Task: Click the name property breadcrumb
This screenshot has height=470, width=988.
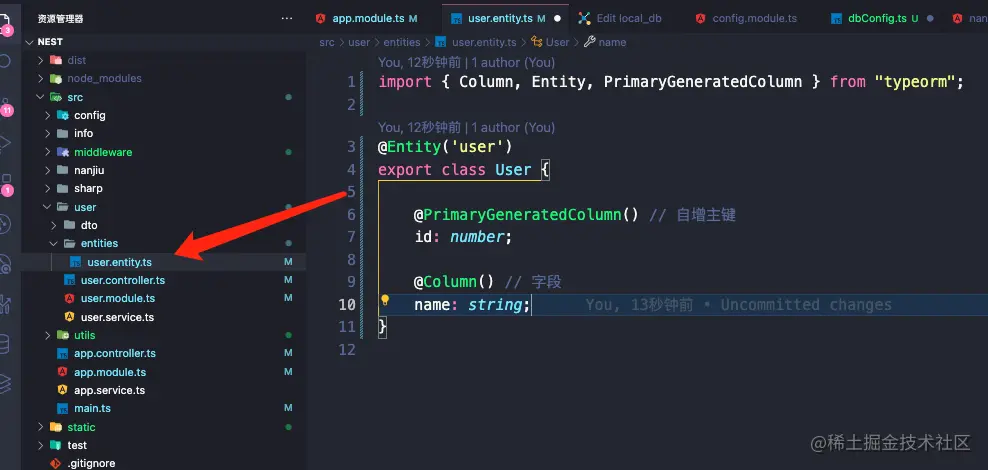Action: 612,42
